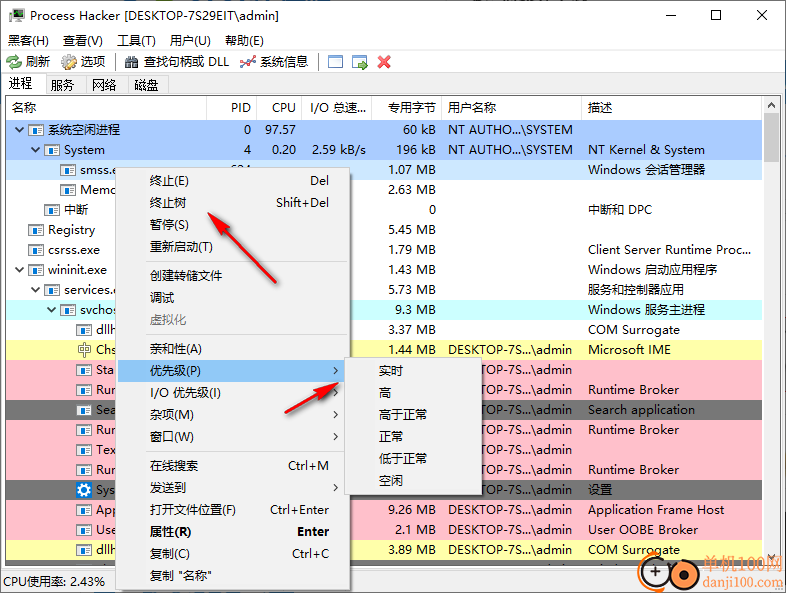Open the 查看(V) menu
The height and width of the screenshot is (593, 786).
(83, 41)
